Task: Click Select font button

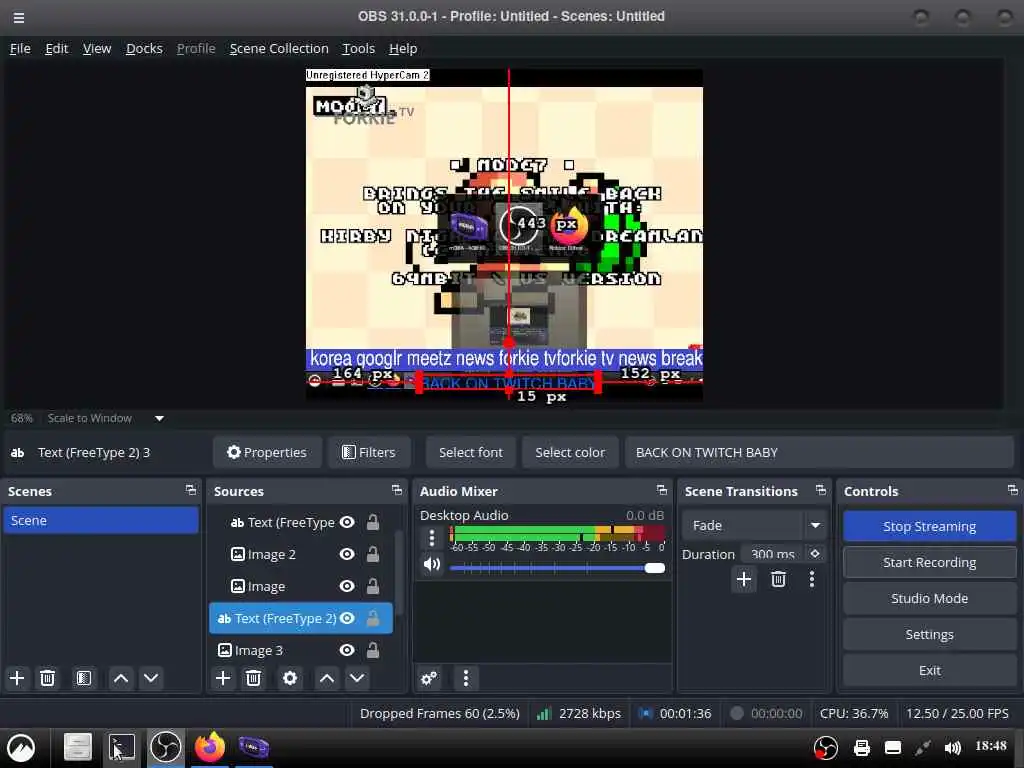Action: (471, 452)
